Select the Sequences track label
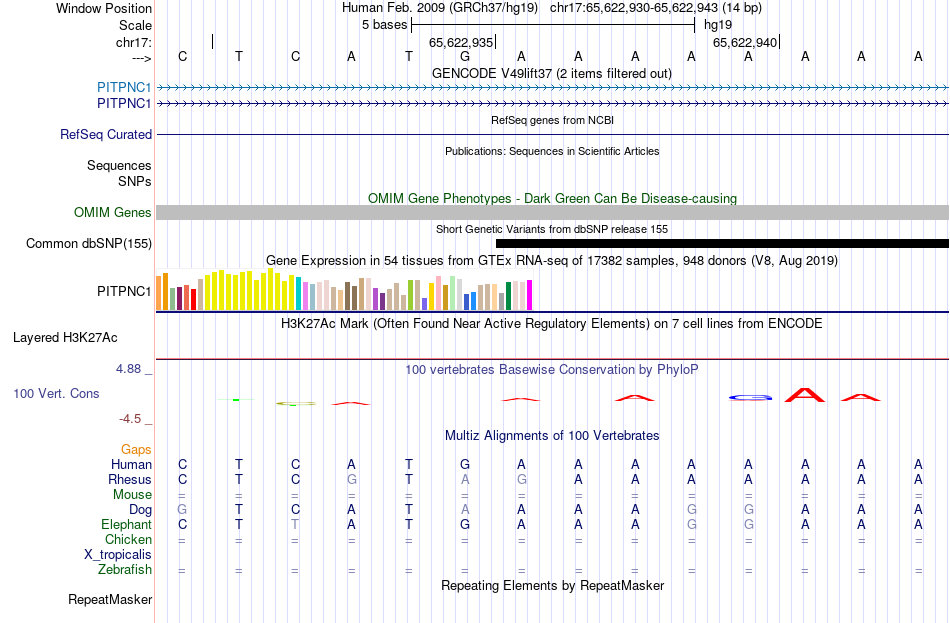 pyautogui.click(x=119, y=165)
